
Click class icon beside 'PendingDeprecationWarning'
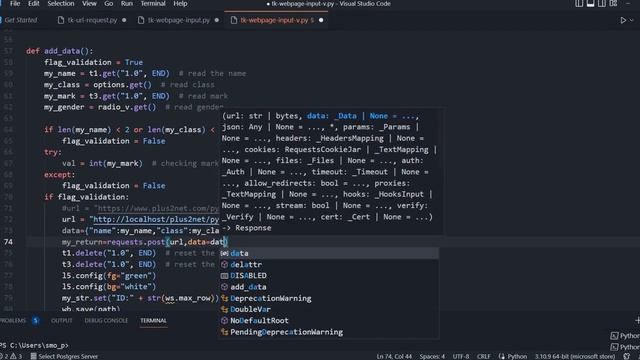click(224, 332)
